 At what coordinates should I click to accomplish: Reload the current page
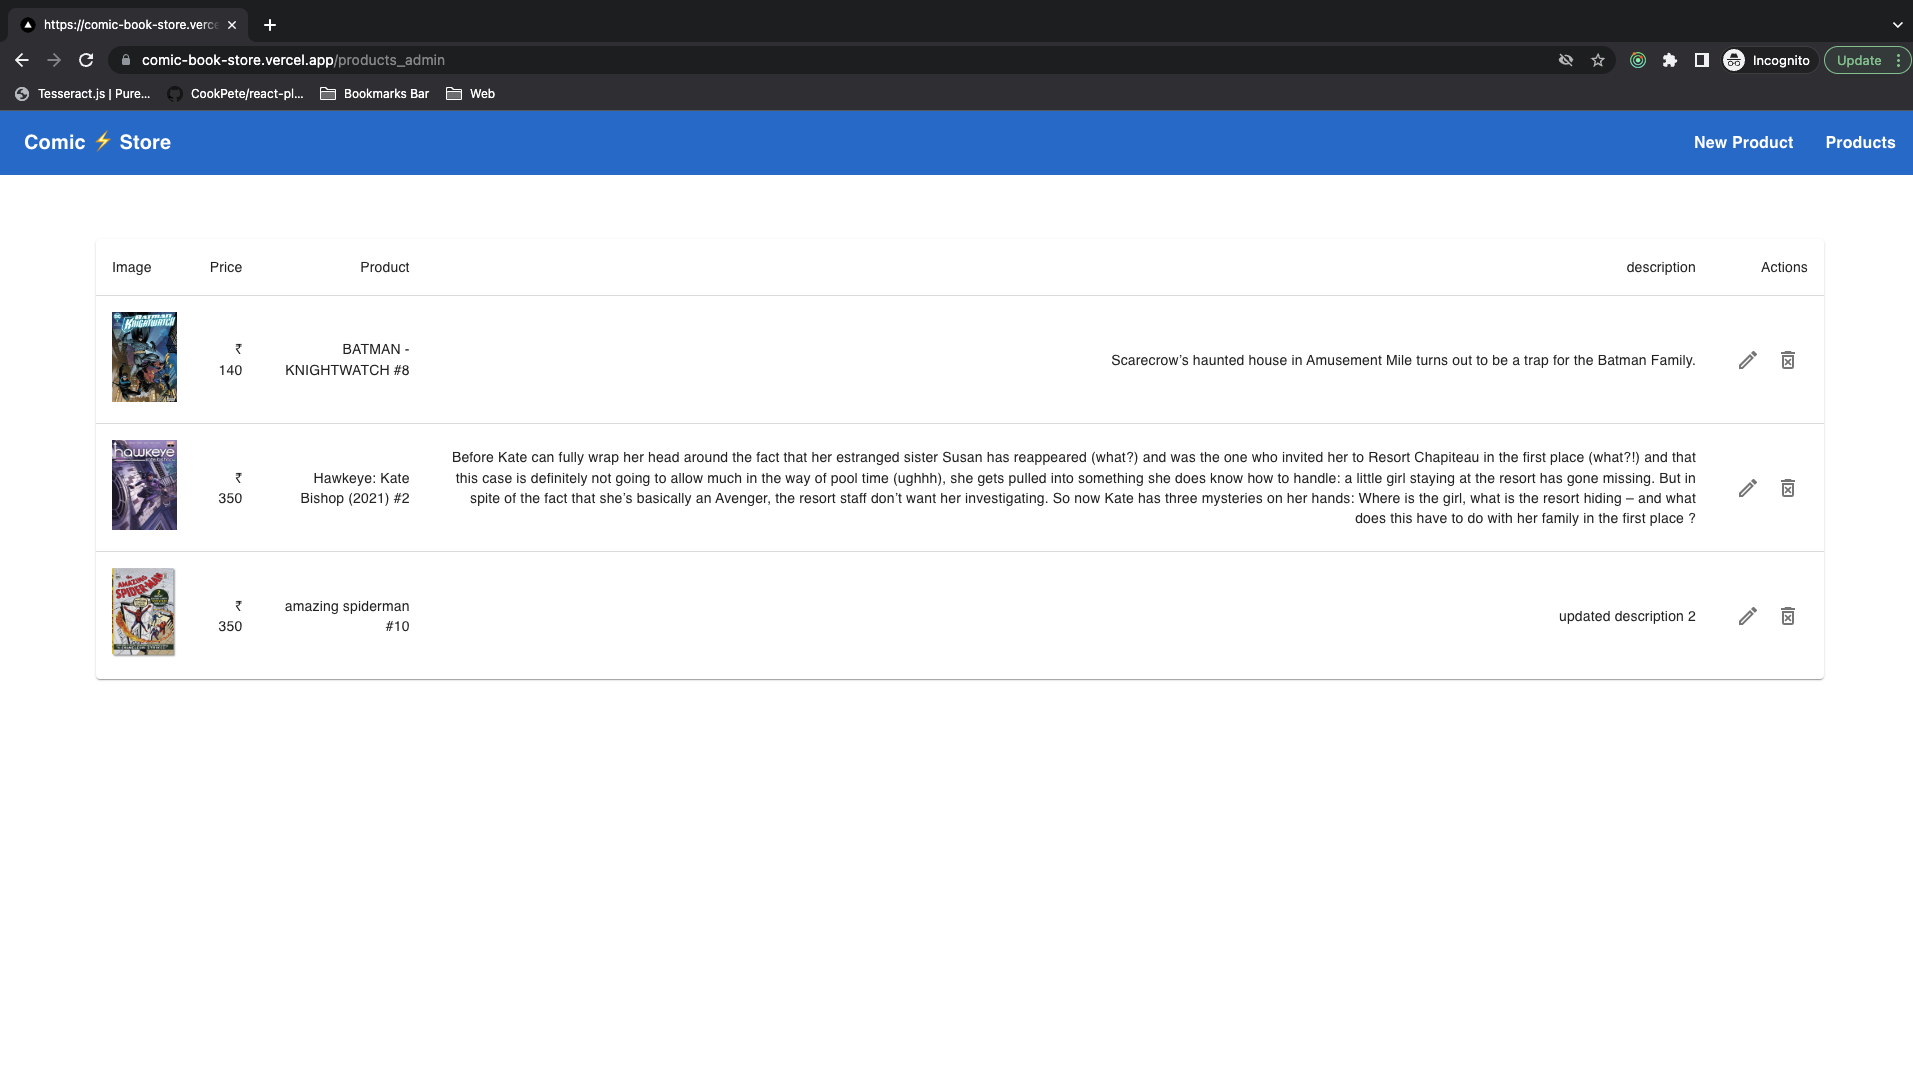pyautogui.click(x=86, y=60)
